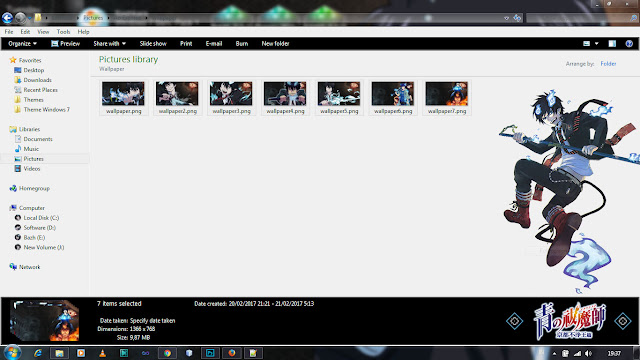Viewport: 640px width, 360px height.
Task: Click the network signal tray icon
Action: 577,353
